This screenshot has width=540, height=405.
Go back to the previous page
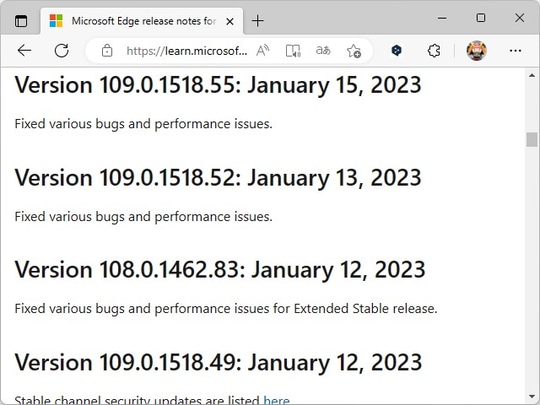[x=24, y=51]
